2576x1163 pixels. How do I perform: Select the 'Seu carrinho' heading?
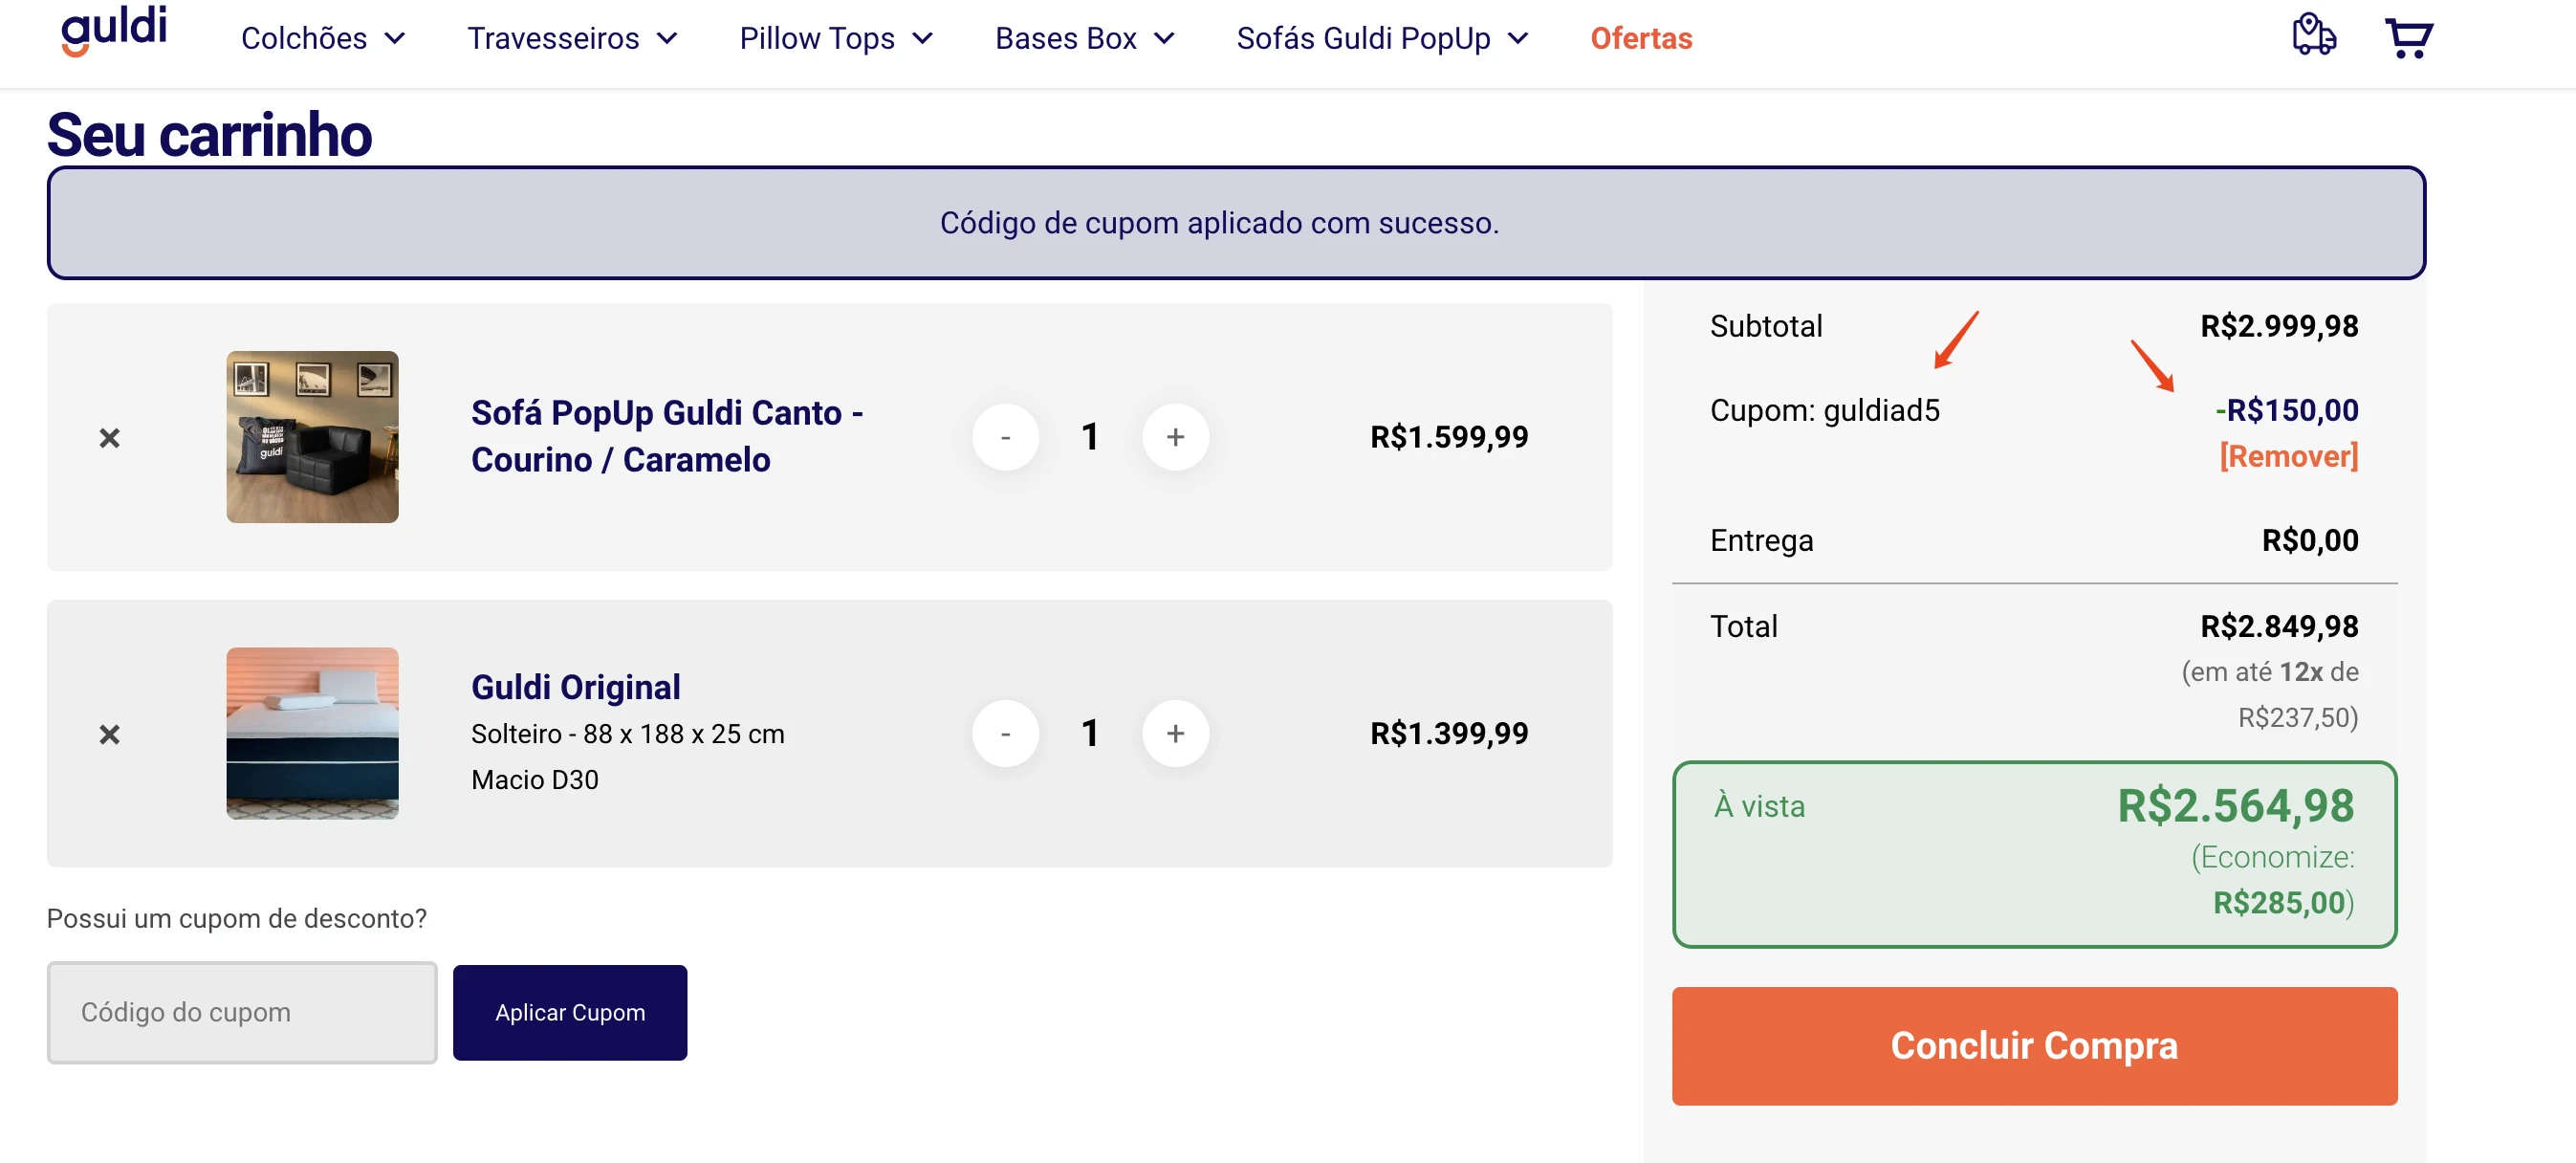[x=209, y=135]
